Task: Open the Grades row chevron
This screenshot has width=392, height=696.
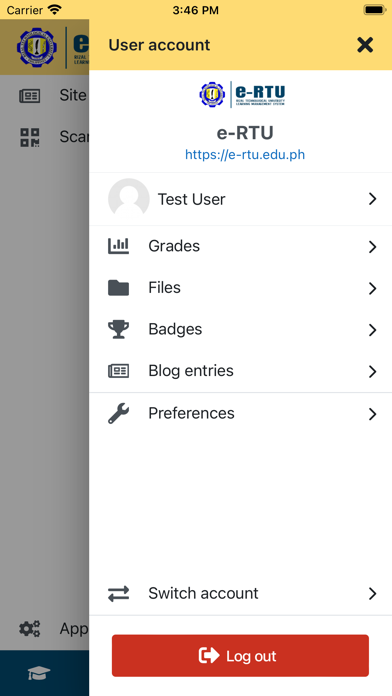Action: (x=372, y=247)
